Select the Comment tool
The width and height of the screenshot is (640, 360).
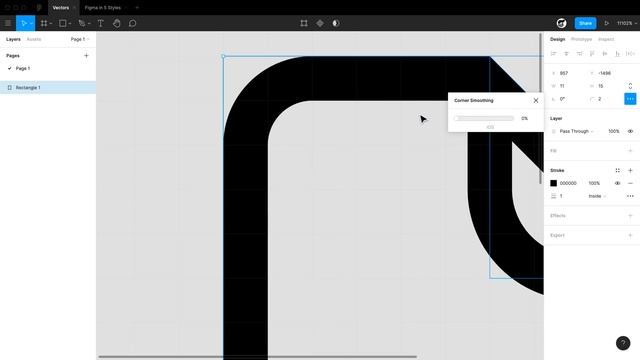point(133,23)
